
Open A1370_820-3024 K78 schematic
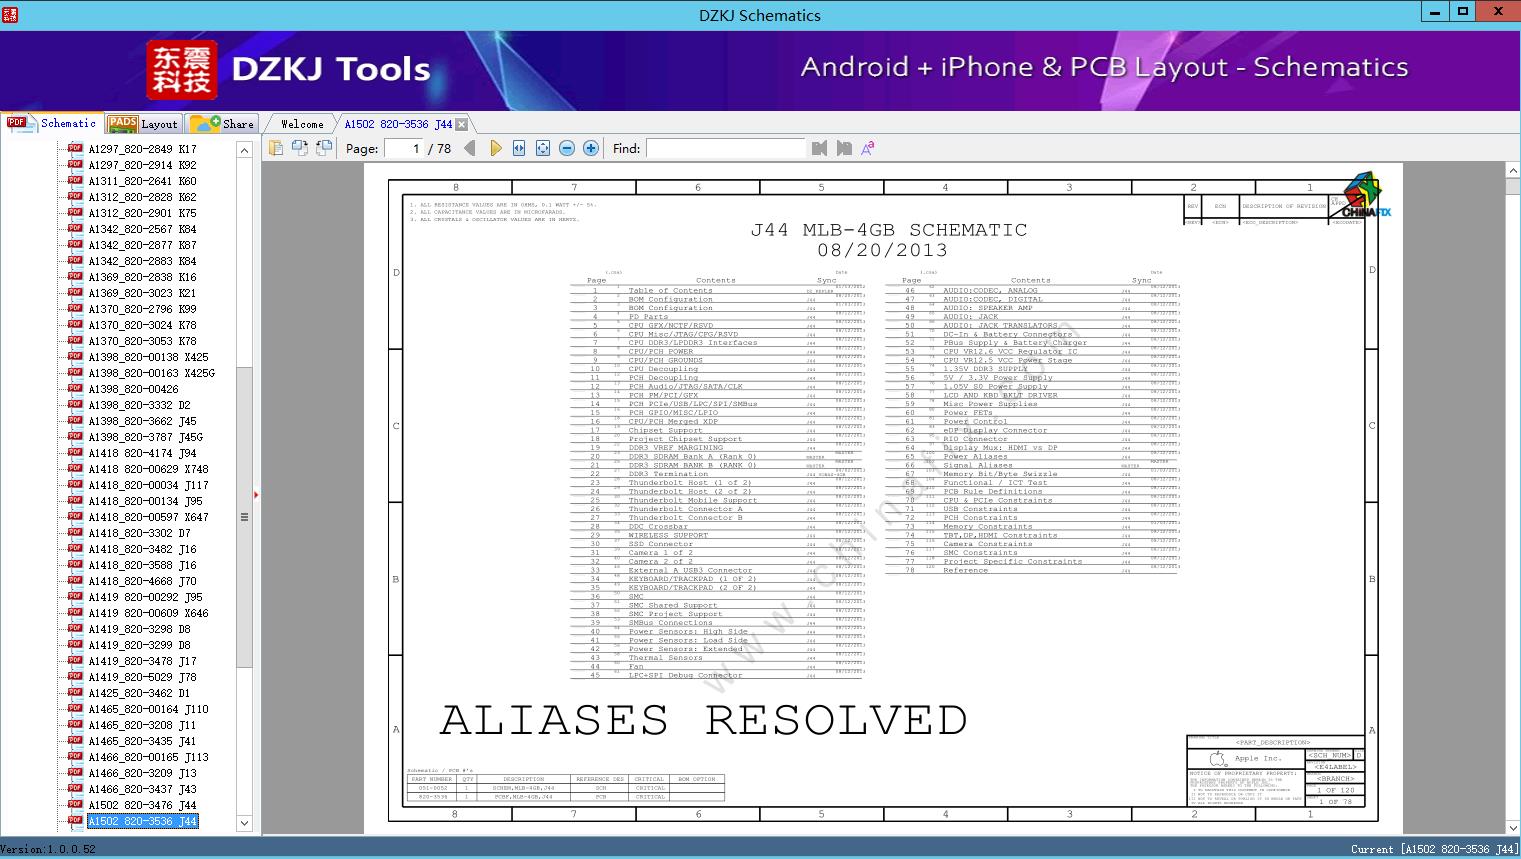click(x=142, y=325)
